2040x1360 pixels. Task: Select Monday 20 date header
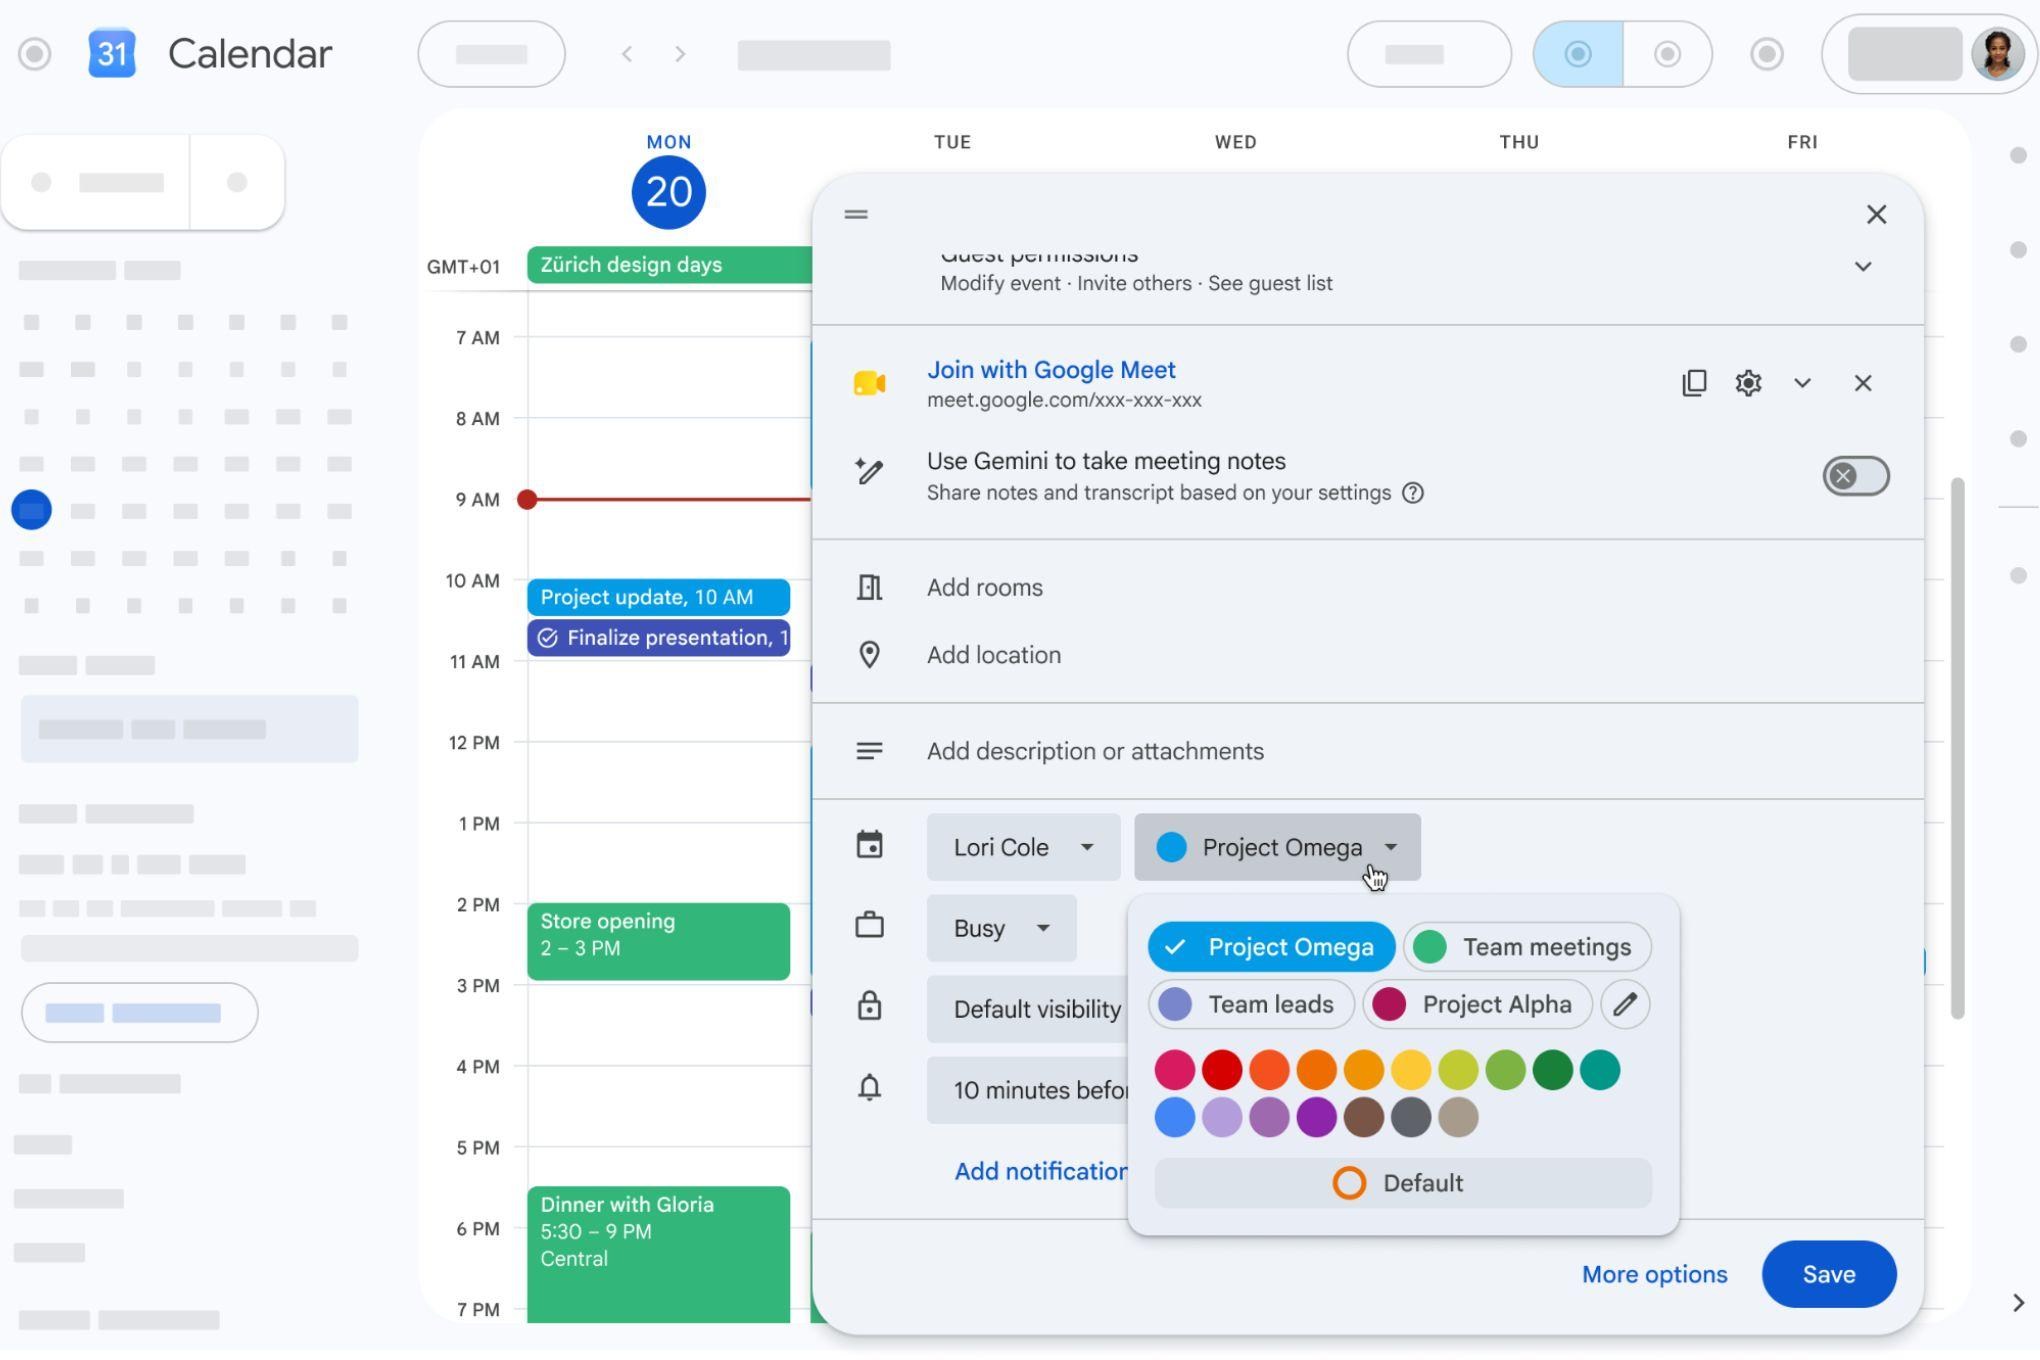pos(669,192)
